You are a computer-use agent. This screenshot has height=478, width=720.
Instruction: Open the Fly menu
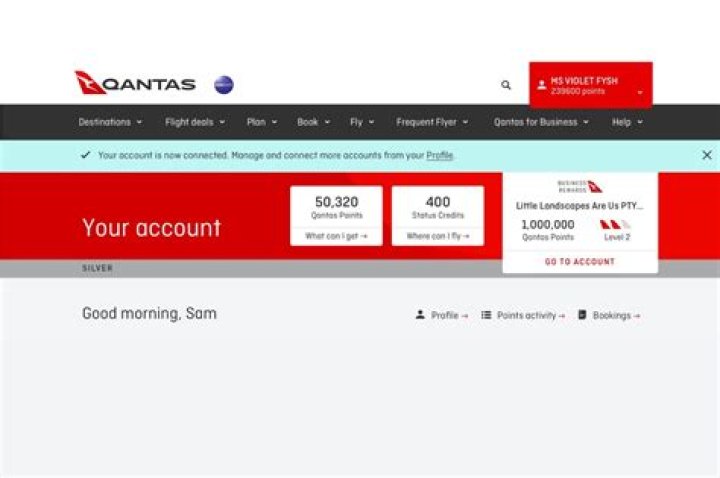362,122
